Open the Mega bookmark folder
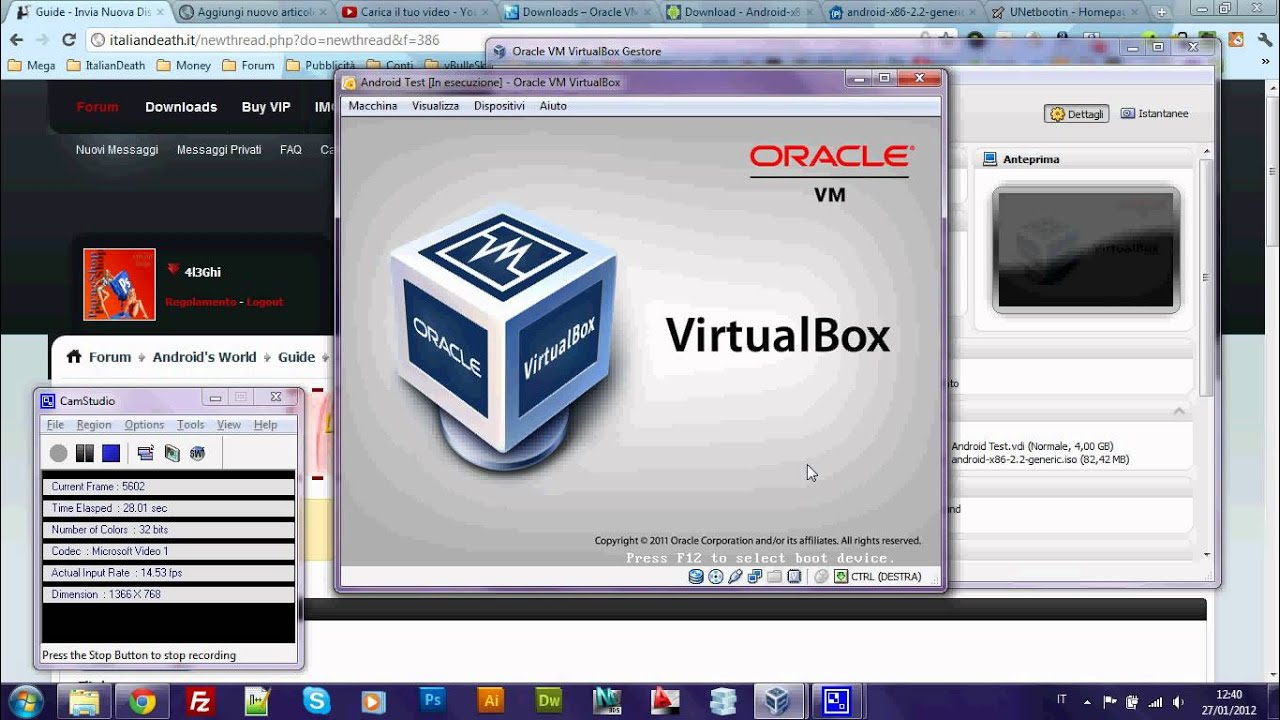The width and height of the screenshot is (1280, 720). tap(31, 65)
